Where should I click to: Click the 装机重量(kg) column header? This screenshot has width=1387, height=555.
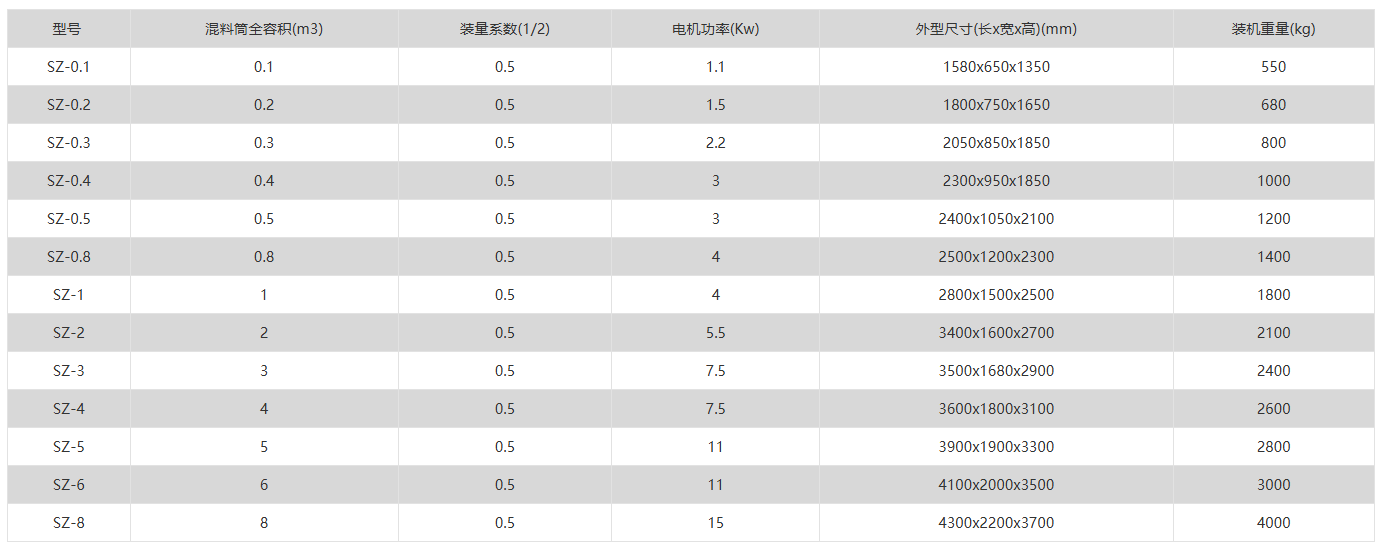[x=1273, y=29]
